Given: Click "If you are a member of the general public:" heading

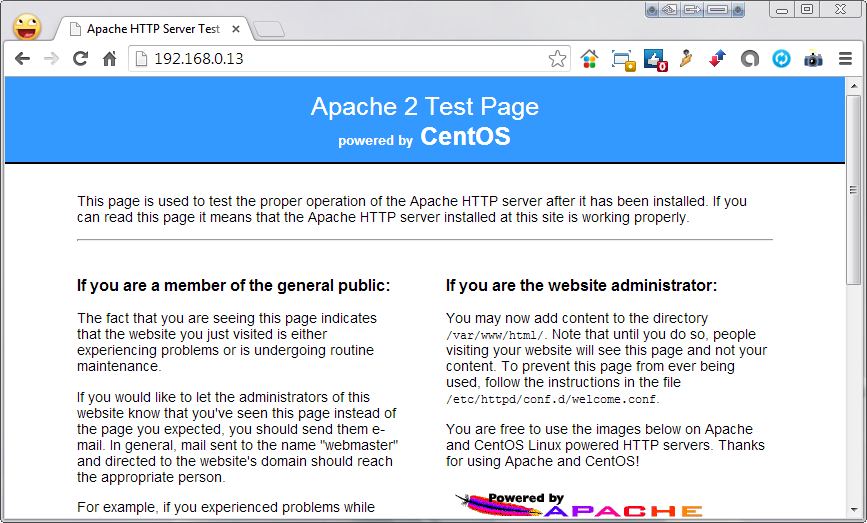Looking at the screenshot, I should [x=233, y=285].
